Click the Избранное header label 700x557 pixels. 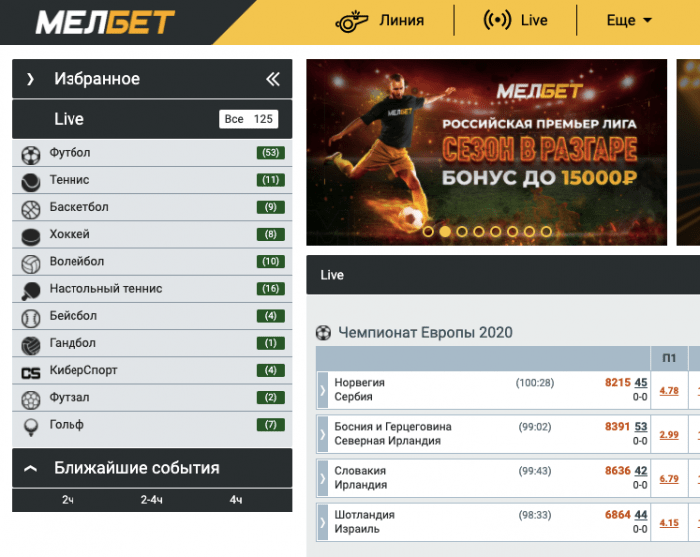97,79
